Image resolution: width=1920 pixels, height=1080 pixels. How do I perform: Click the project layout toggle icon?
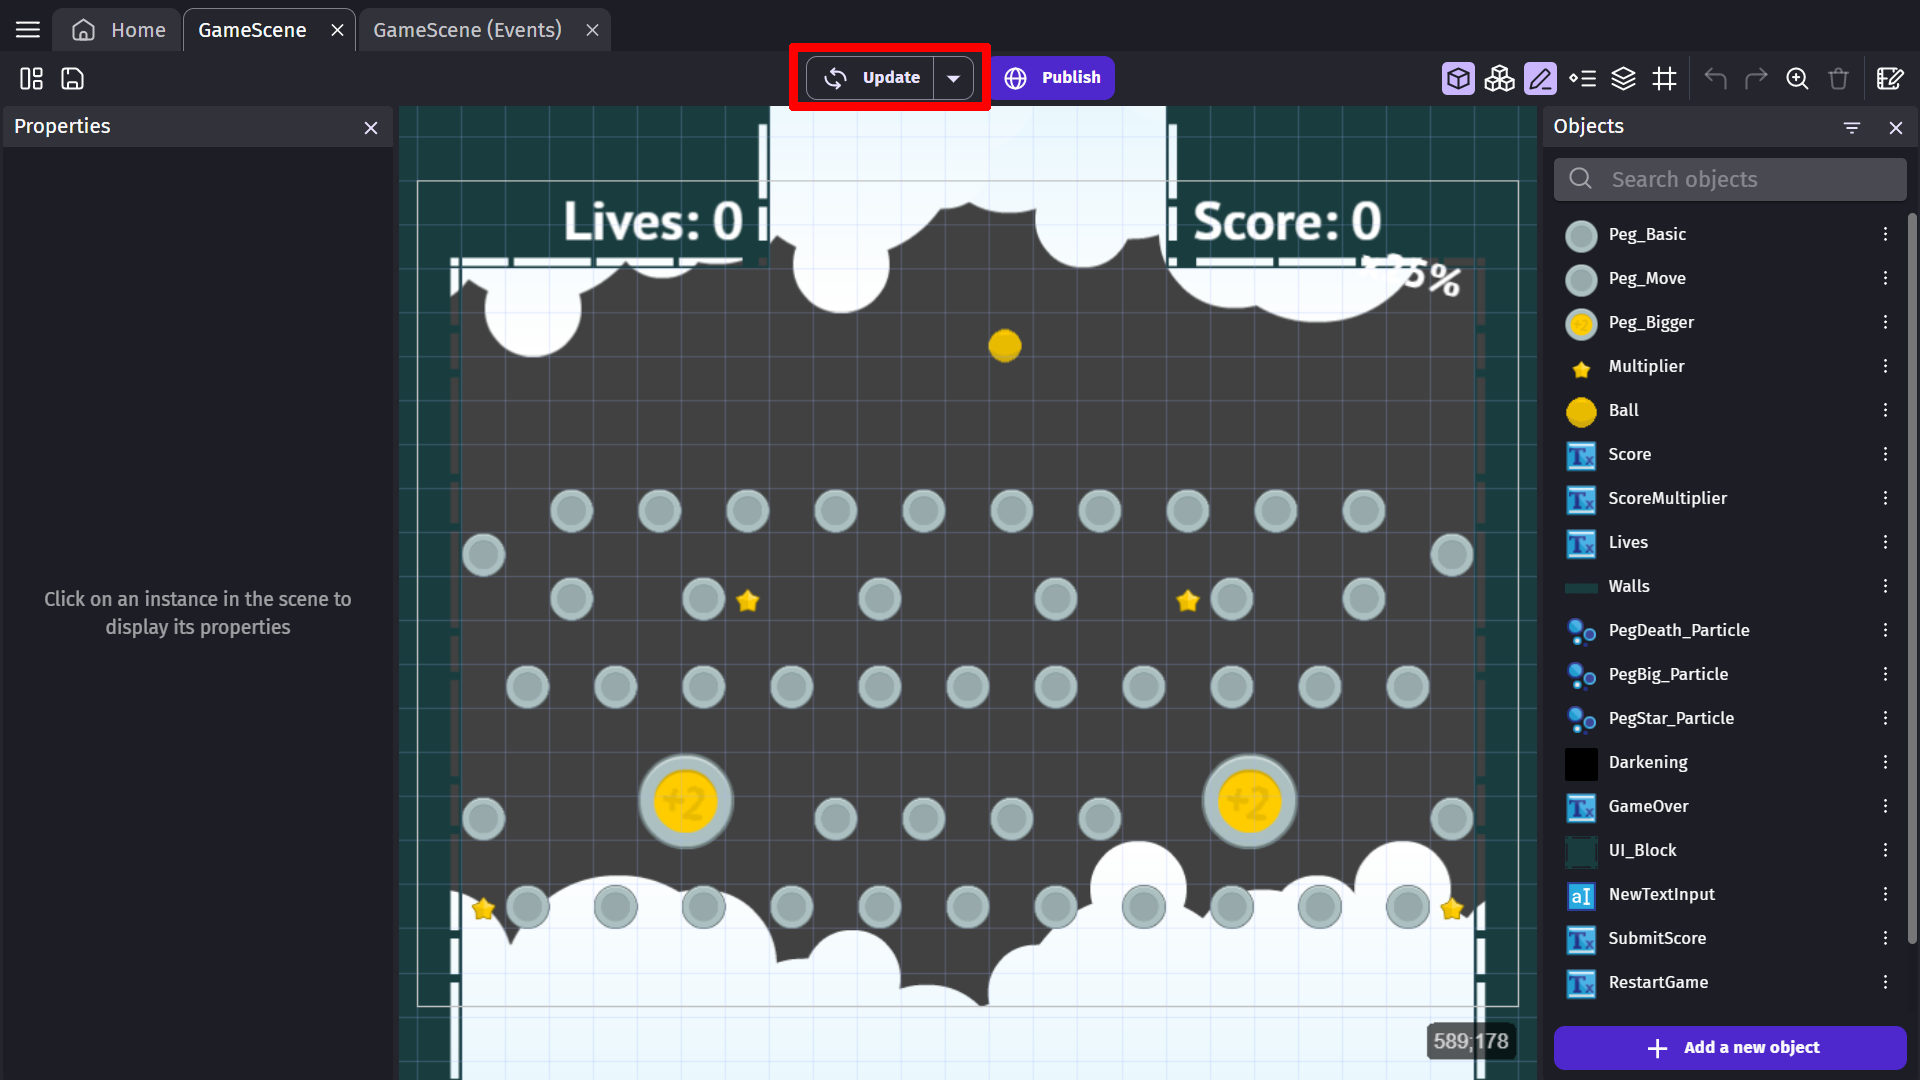click(32, 79)
